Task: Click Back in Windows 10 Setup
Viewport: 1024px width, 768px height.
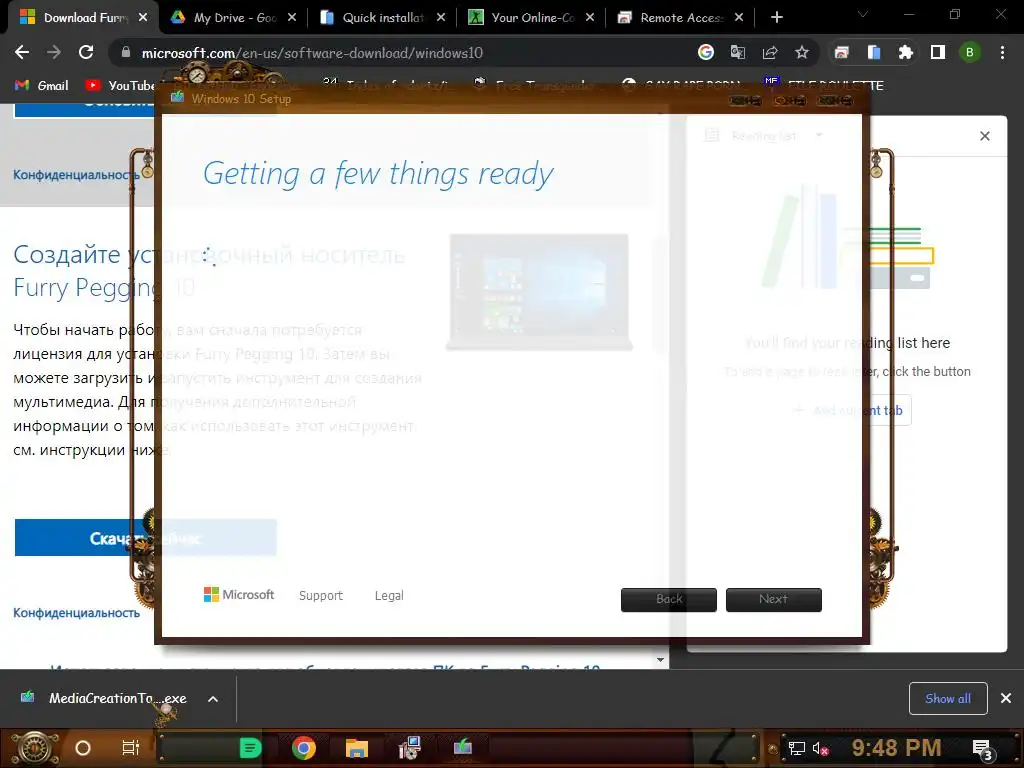Action: coord(669,600)
